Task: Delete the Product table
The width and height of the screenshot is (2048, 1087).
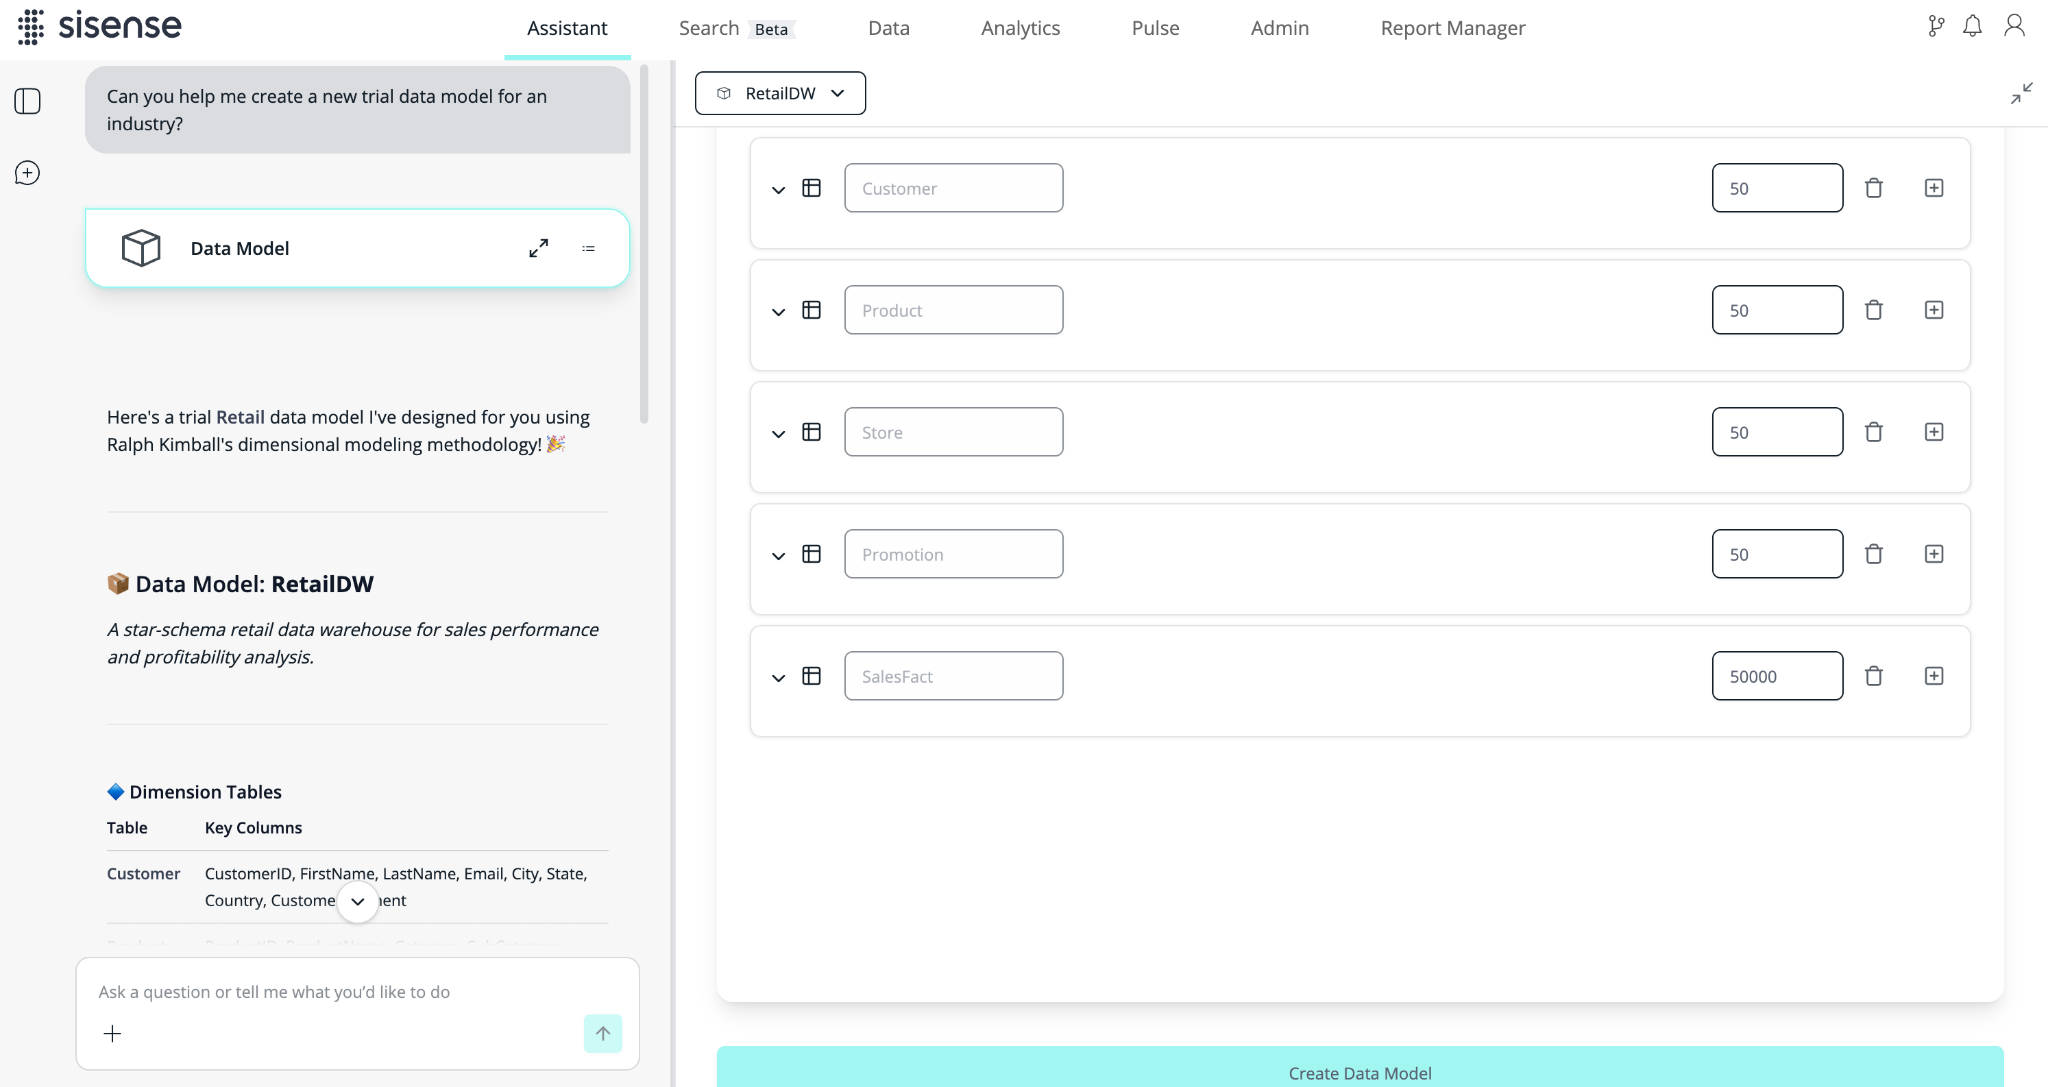Action: (1874, 310)
